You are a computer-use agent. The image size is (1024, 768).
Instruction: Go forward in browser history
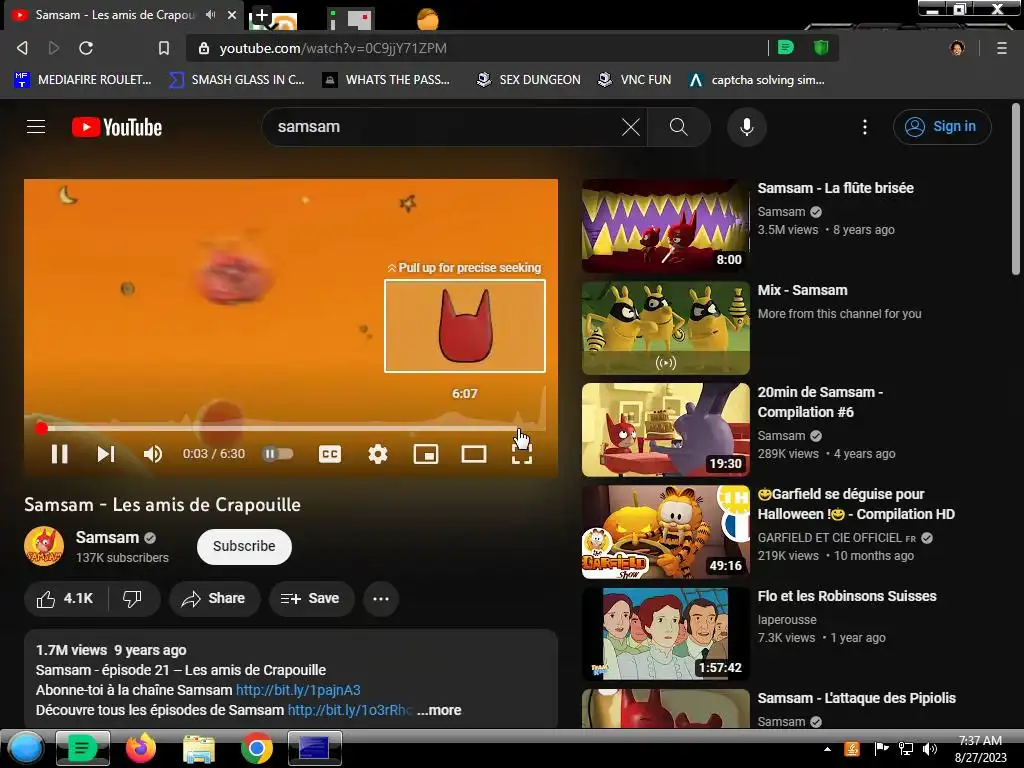(54, 48)
